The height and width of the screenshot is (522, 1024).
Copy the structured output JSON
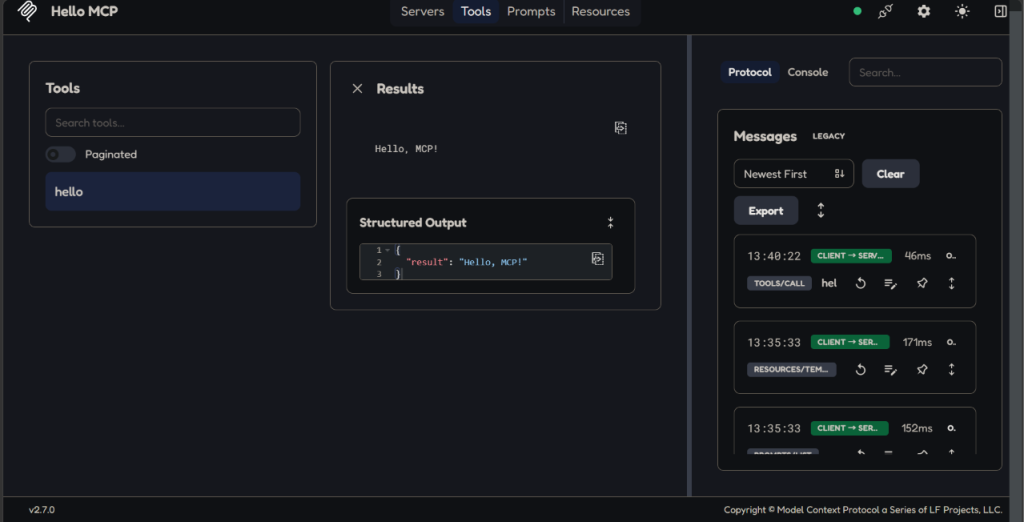pyautogui.click(x=597, y=259)
